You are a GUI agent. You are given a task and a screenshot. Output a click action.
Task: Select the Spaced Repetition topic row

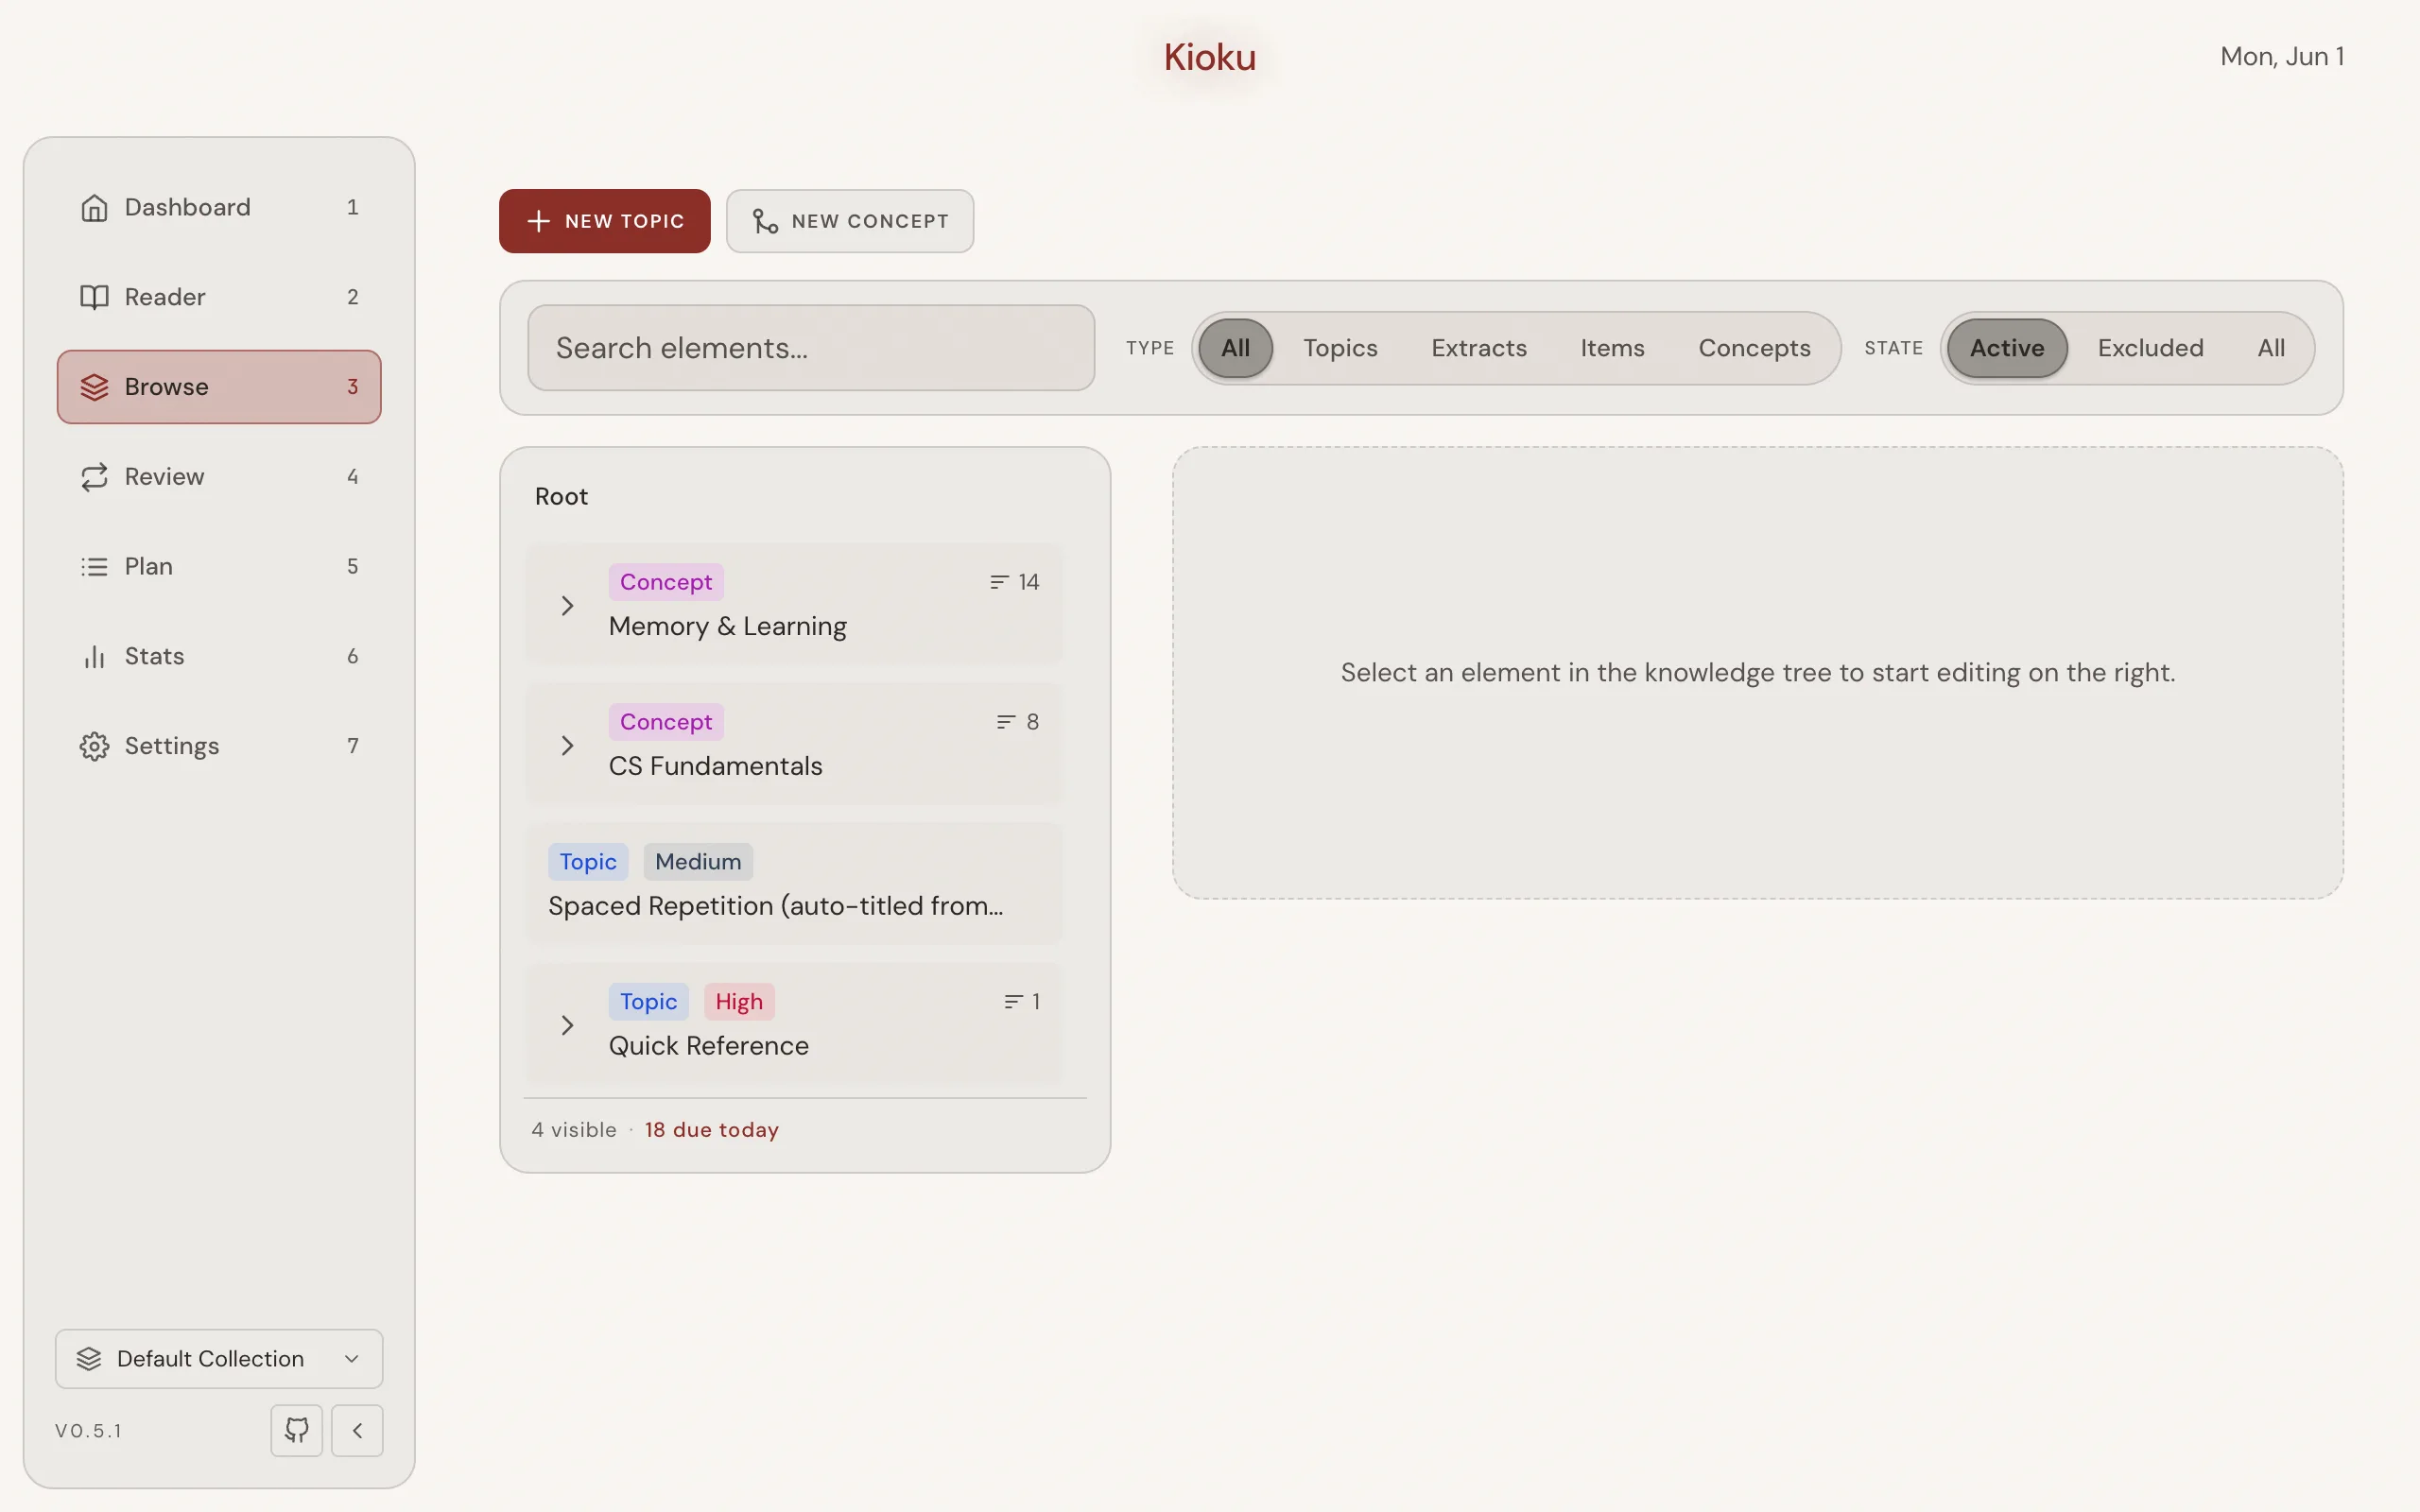click(794, 884)
